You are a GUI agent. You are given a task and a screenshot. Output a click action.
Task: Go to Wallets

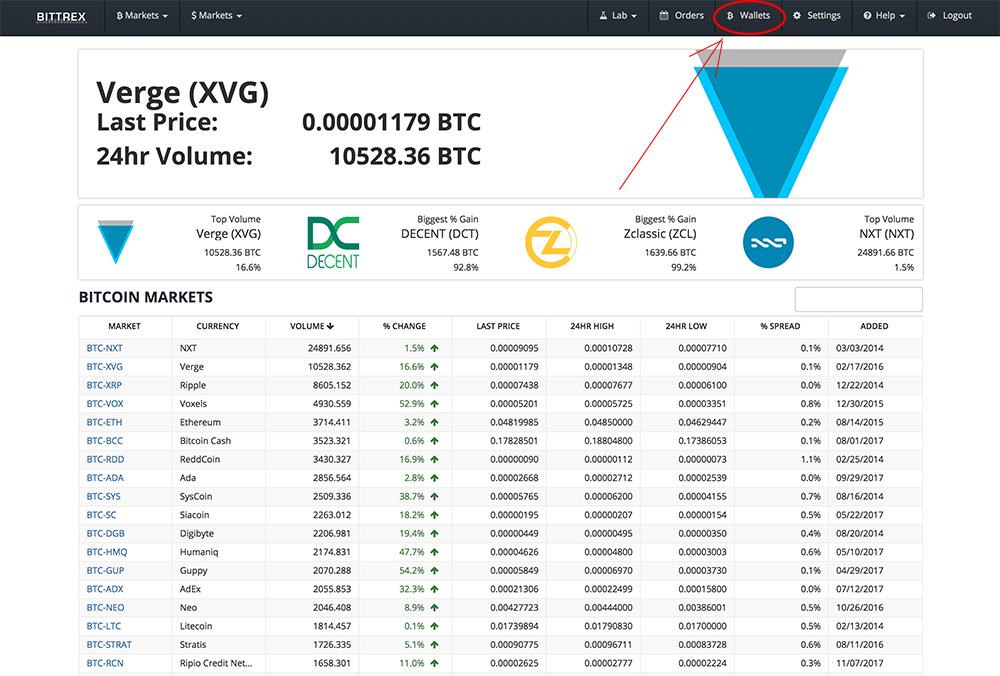(x=749, y=15)
